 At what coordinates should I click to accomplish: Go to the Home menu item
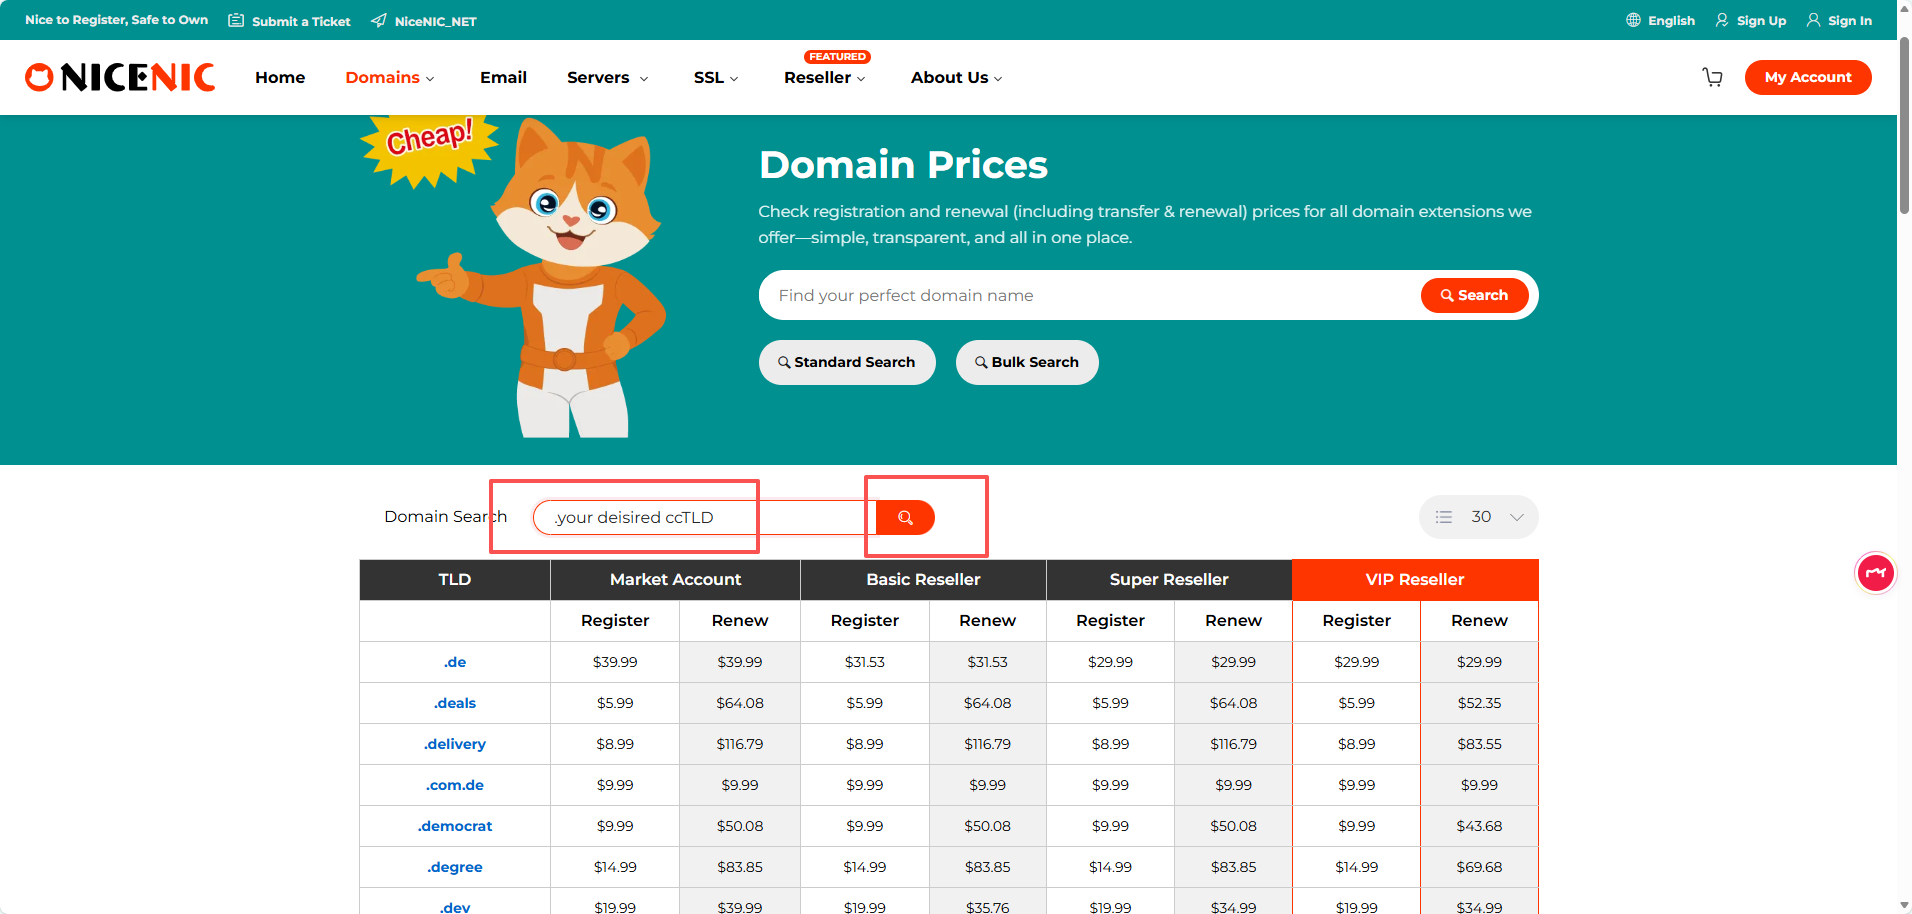coord(280,77)
